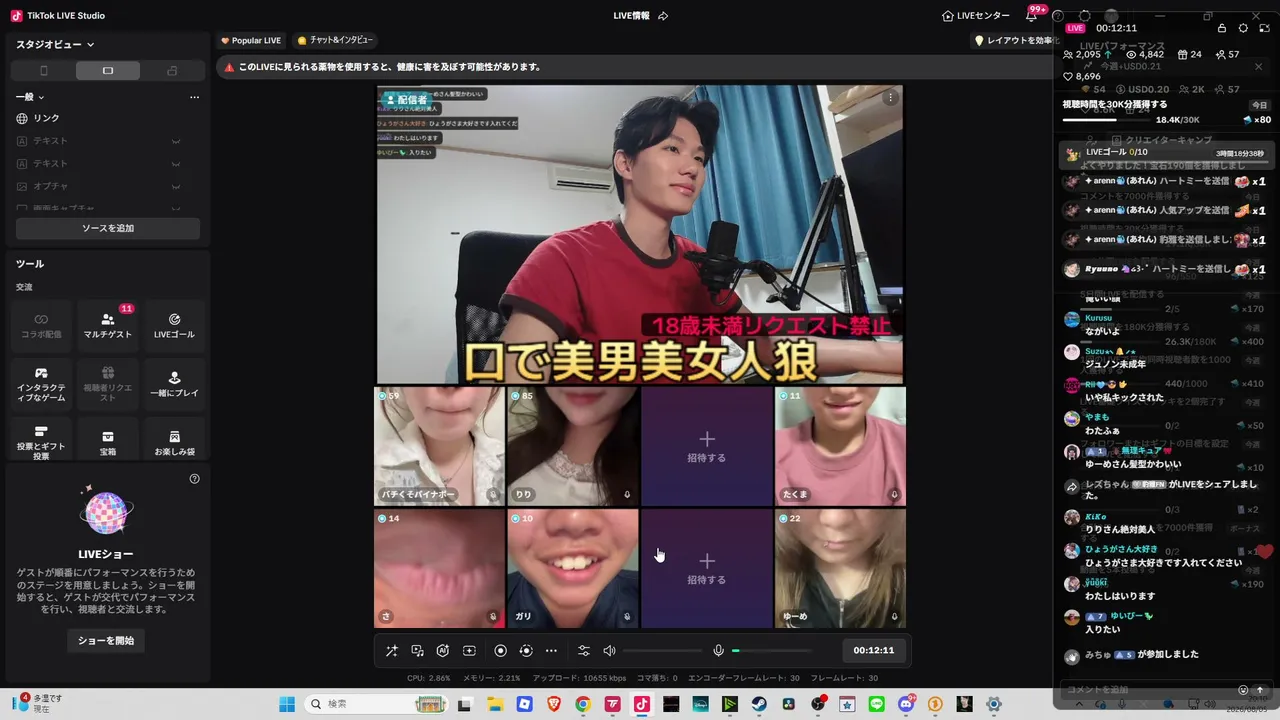
Task: Open LIVEセンター
Action: pyautogui.click(x=976, y=16)
